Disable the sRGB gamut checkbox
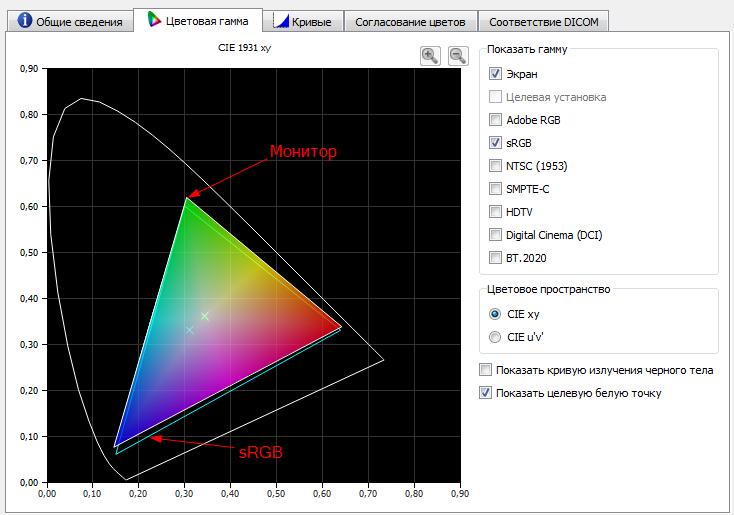Viewport: 734px width, 515px height. pyautogui.click(x=495, y=142)
